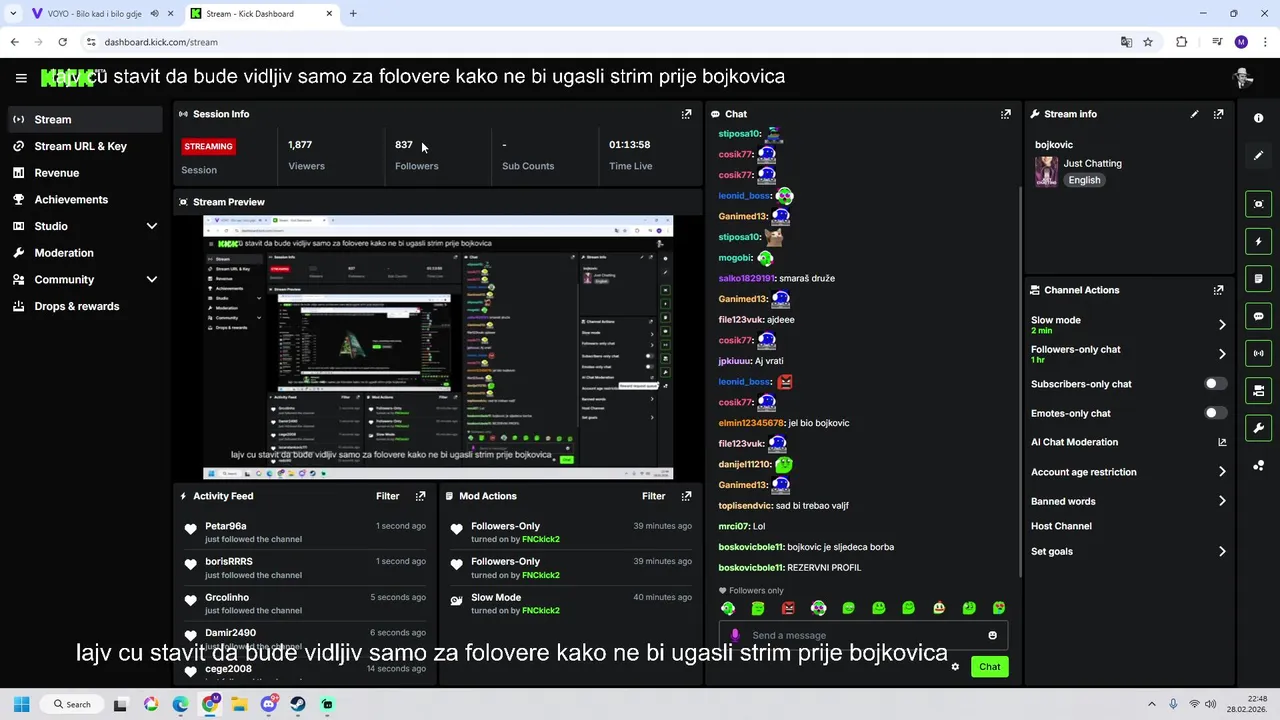The width and height of the screenshot is (1280, 720).
Task: Toggle the broadcast signal widget in right rail
Action: [x=1258, y=353]
